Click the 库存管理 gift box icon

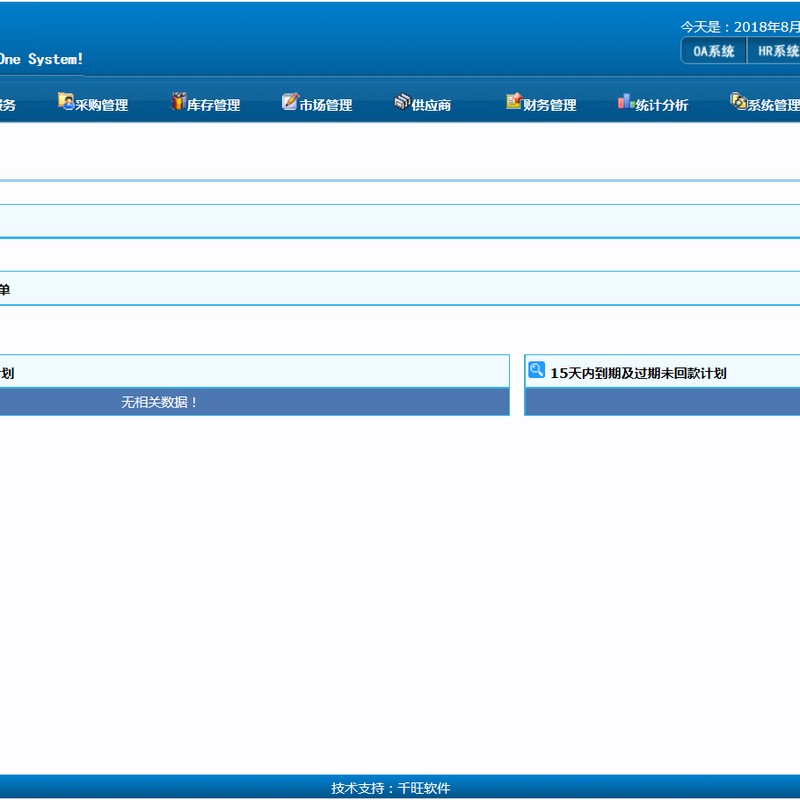(178, 101)
